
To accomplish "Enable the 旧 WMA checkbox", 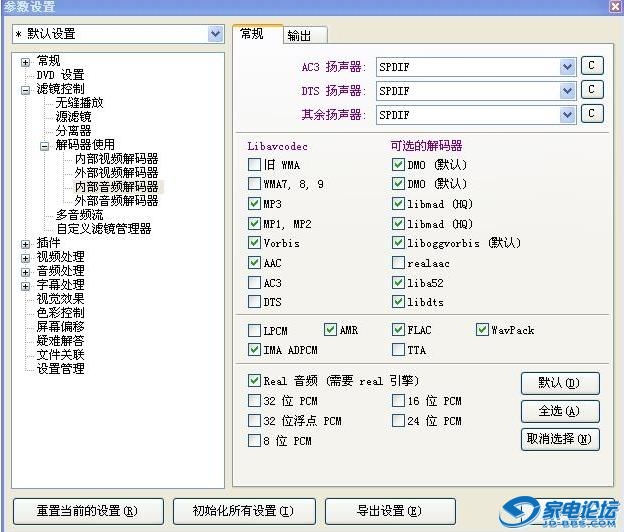I will [254, 164].
